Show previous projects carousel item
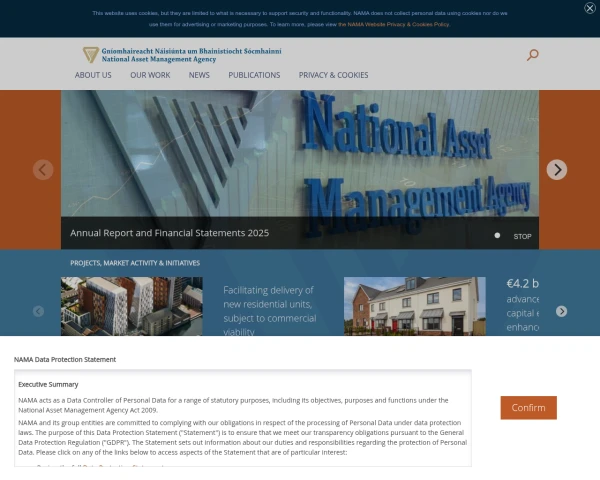 [x=38, y=311]
